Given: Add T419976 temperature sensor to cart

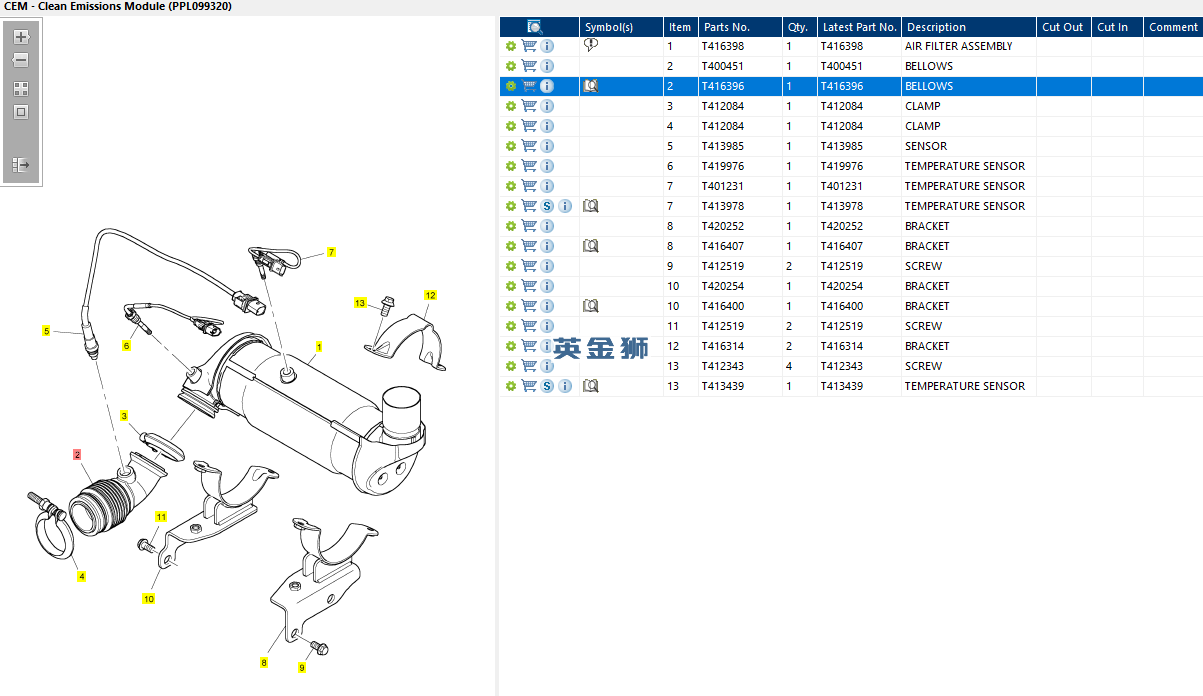Looking at the screenshot, I should pyautogui.click(x=529, y=166).
